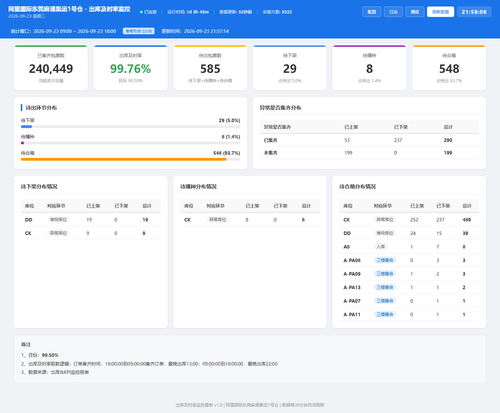The image size is (500, 413).
Task: Click the DO row in 待合箱 table
Action: click(x=409, y=233)
